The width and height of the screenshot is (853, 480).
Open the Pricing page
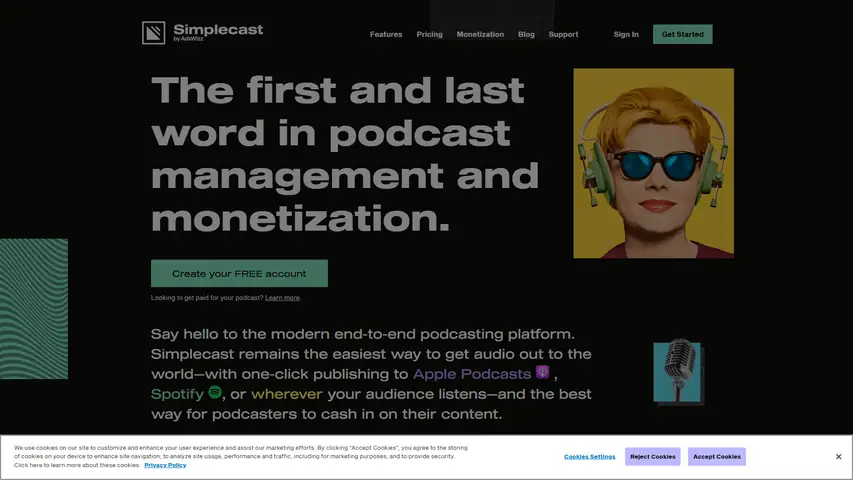pyautogui.click(x=430, y=34)
